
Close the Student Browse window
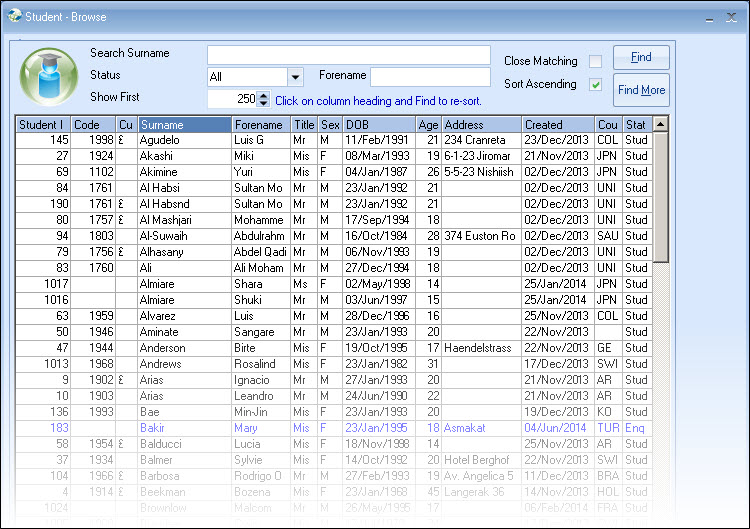point(732,17)
